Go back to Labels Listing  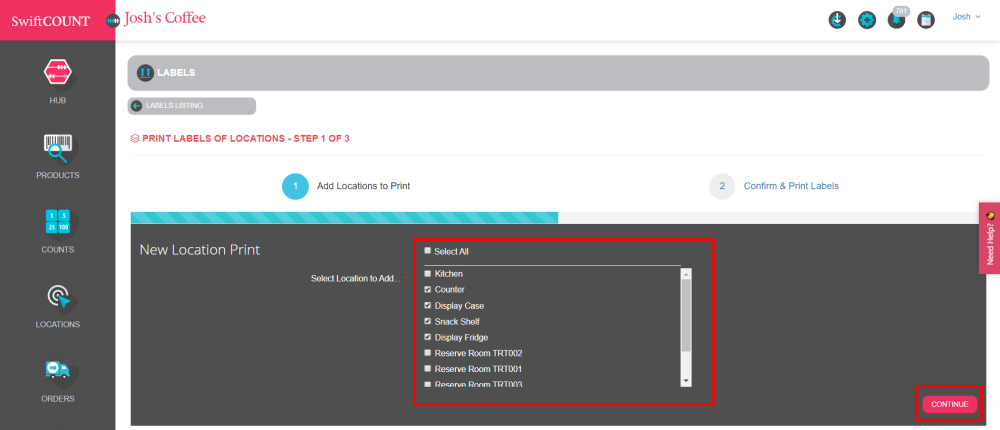(x=191, y=106)
